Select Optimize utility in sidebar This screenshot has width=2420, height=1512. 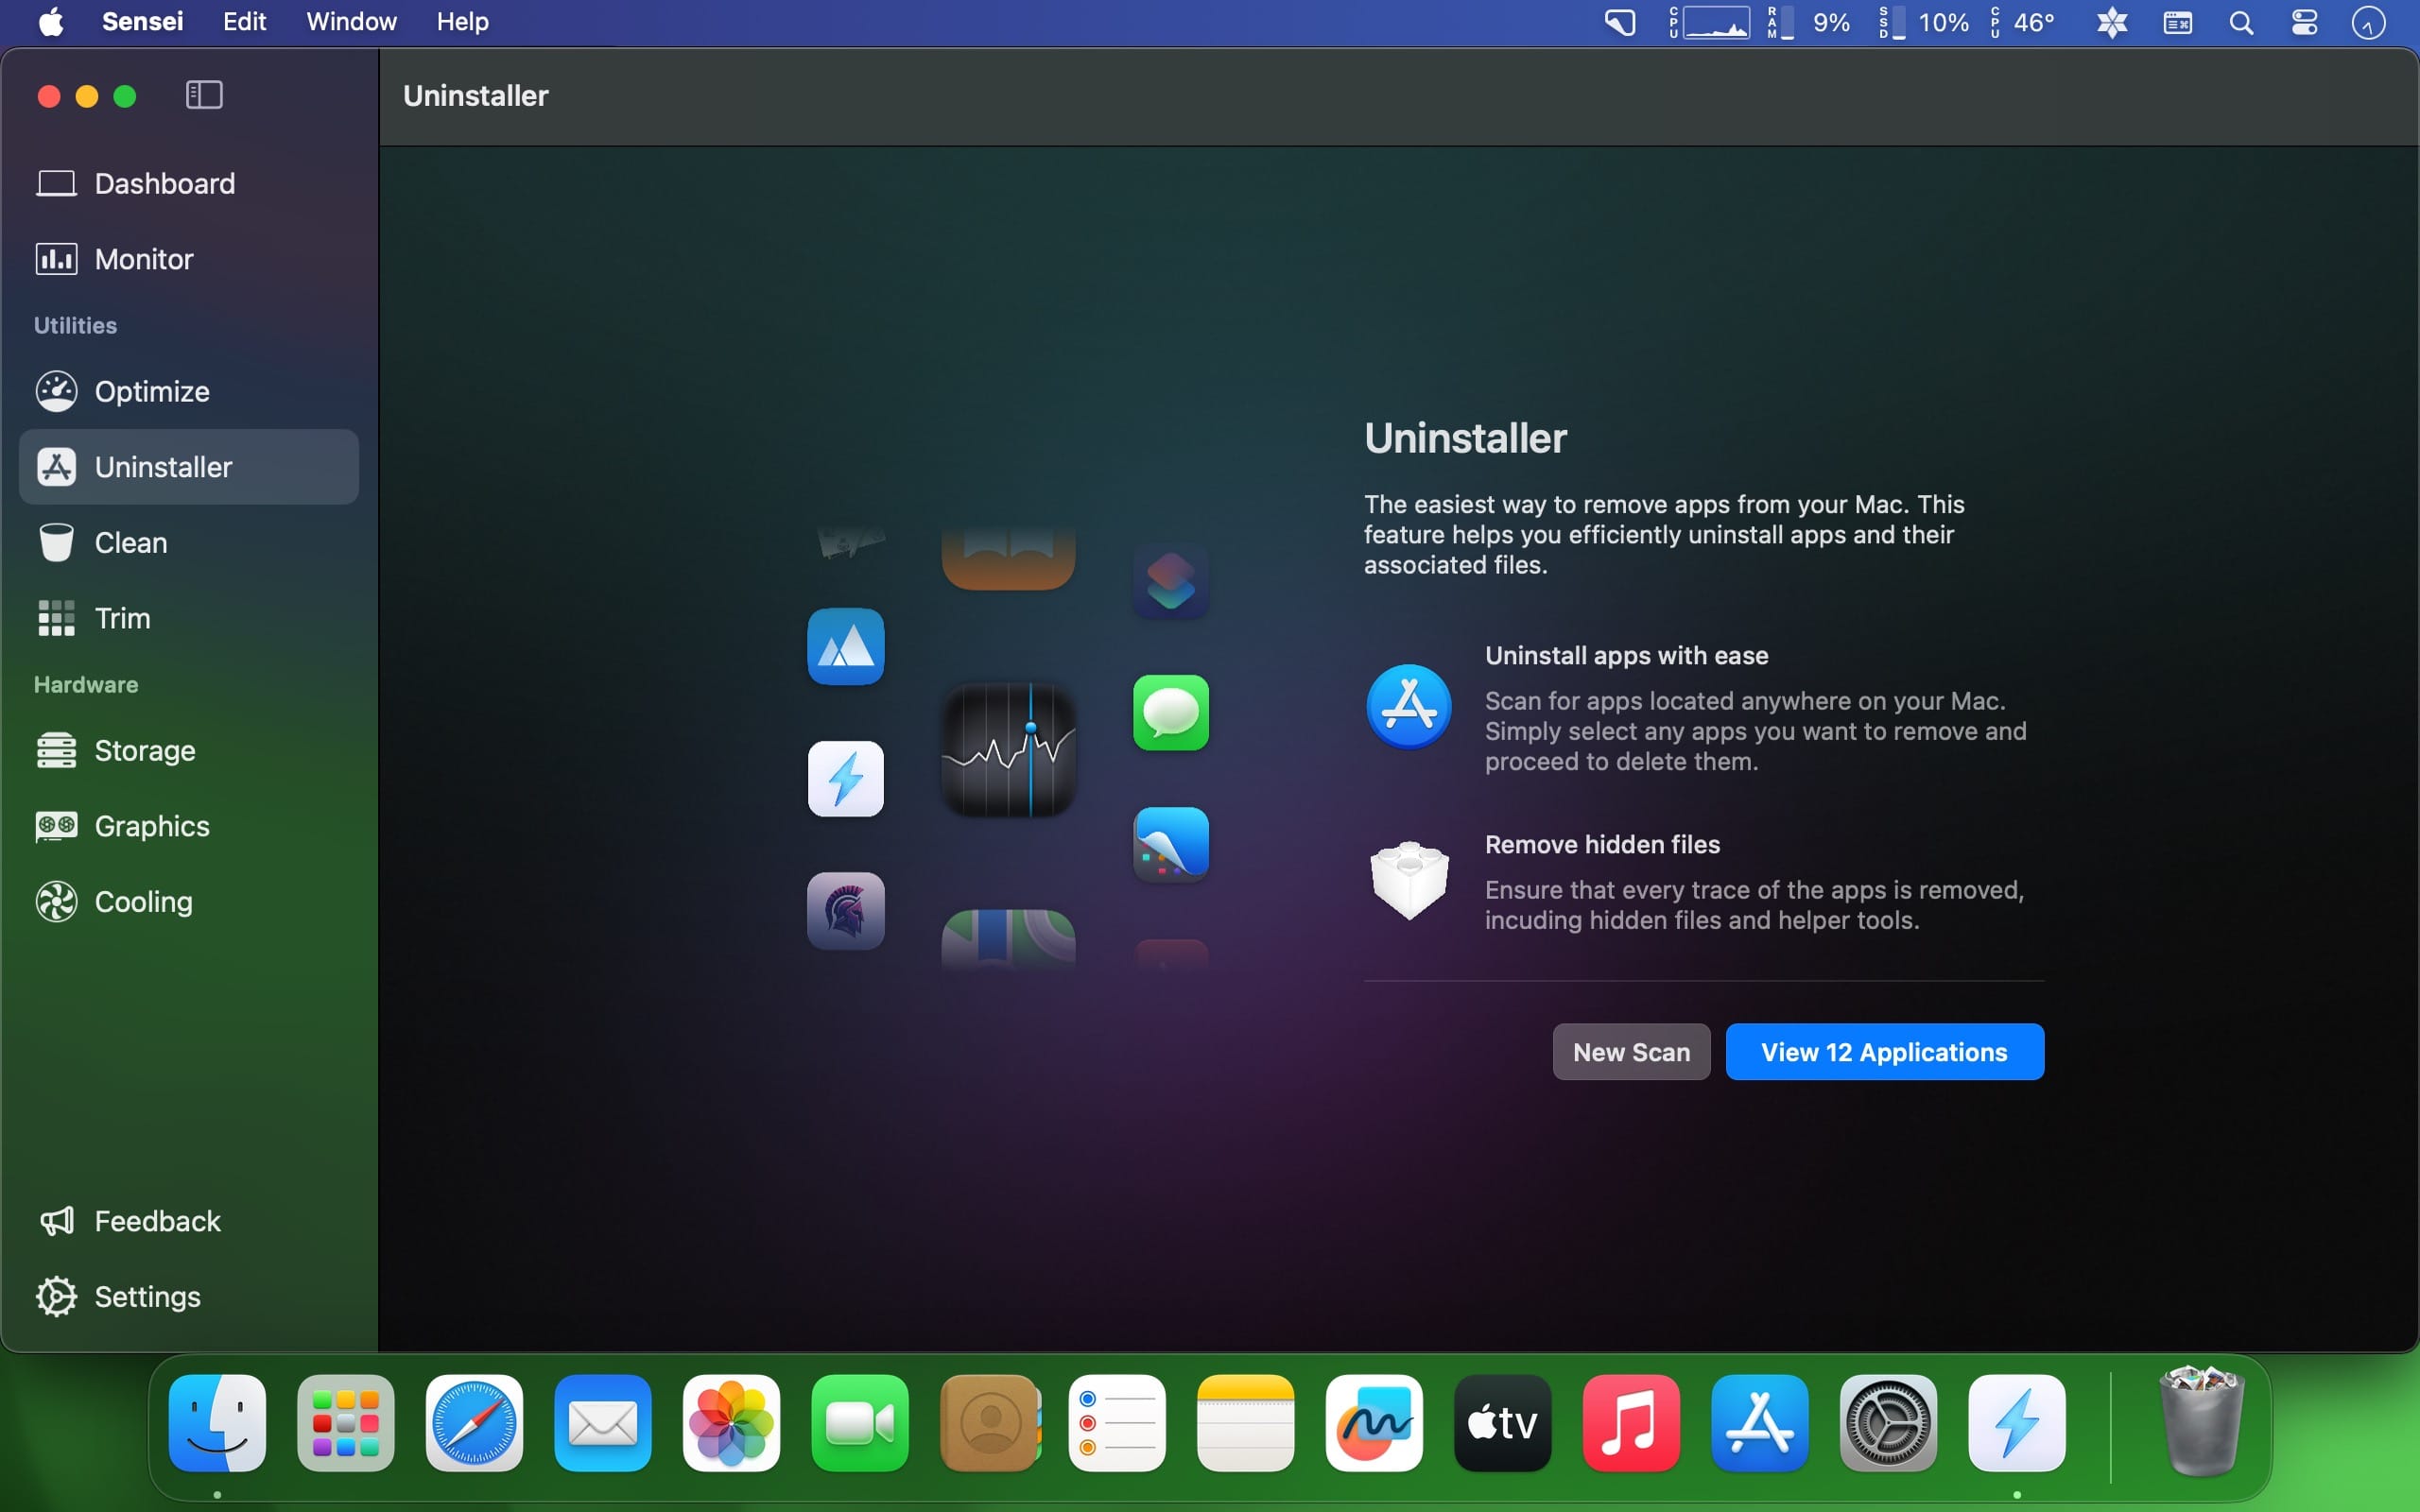click(151, 391)
